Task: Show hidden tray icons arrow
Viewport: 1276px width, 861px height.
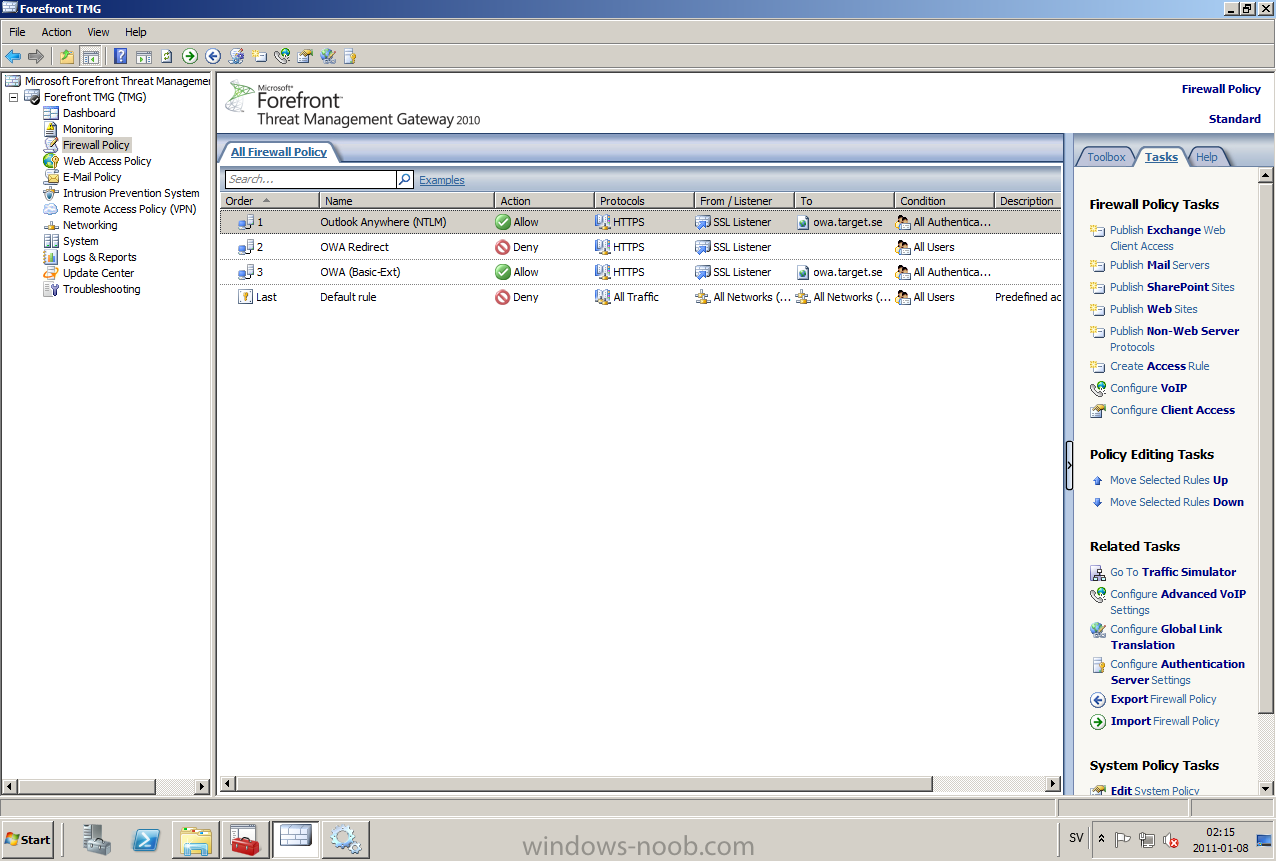Action: click(1101, 839)
